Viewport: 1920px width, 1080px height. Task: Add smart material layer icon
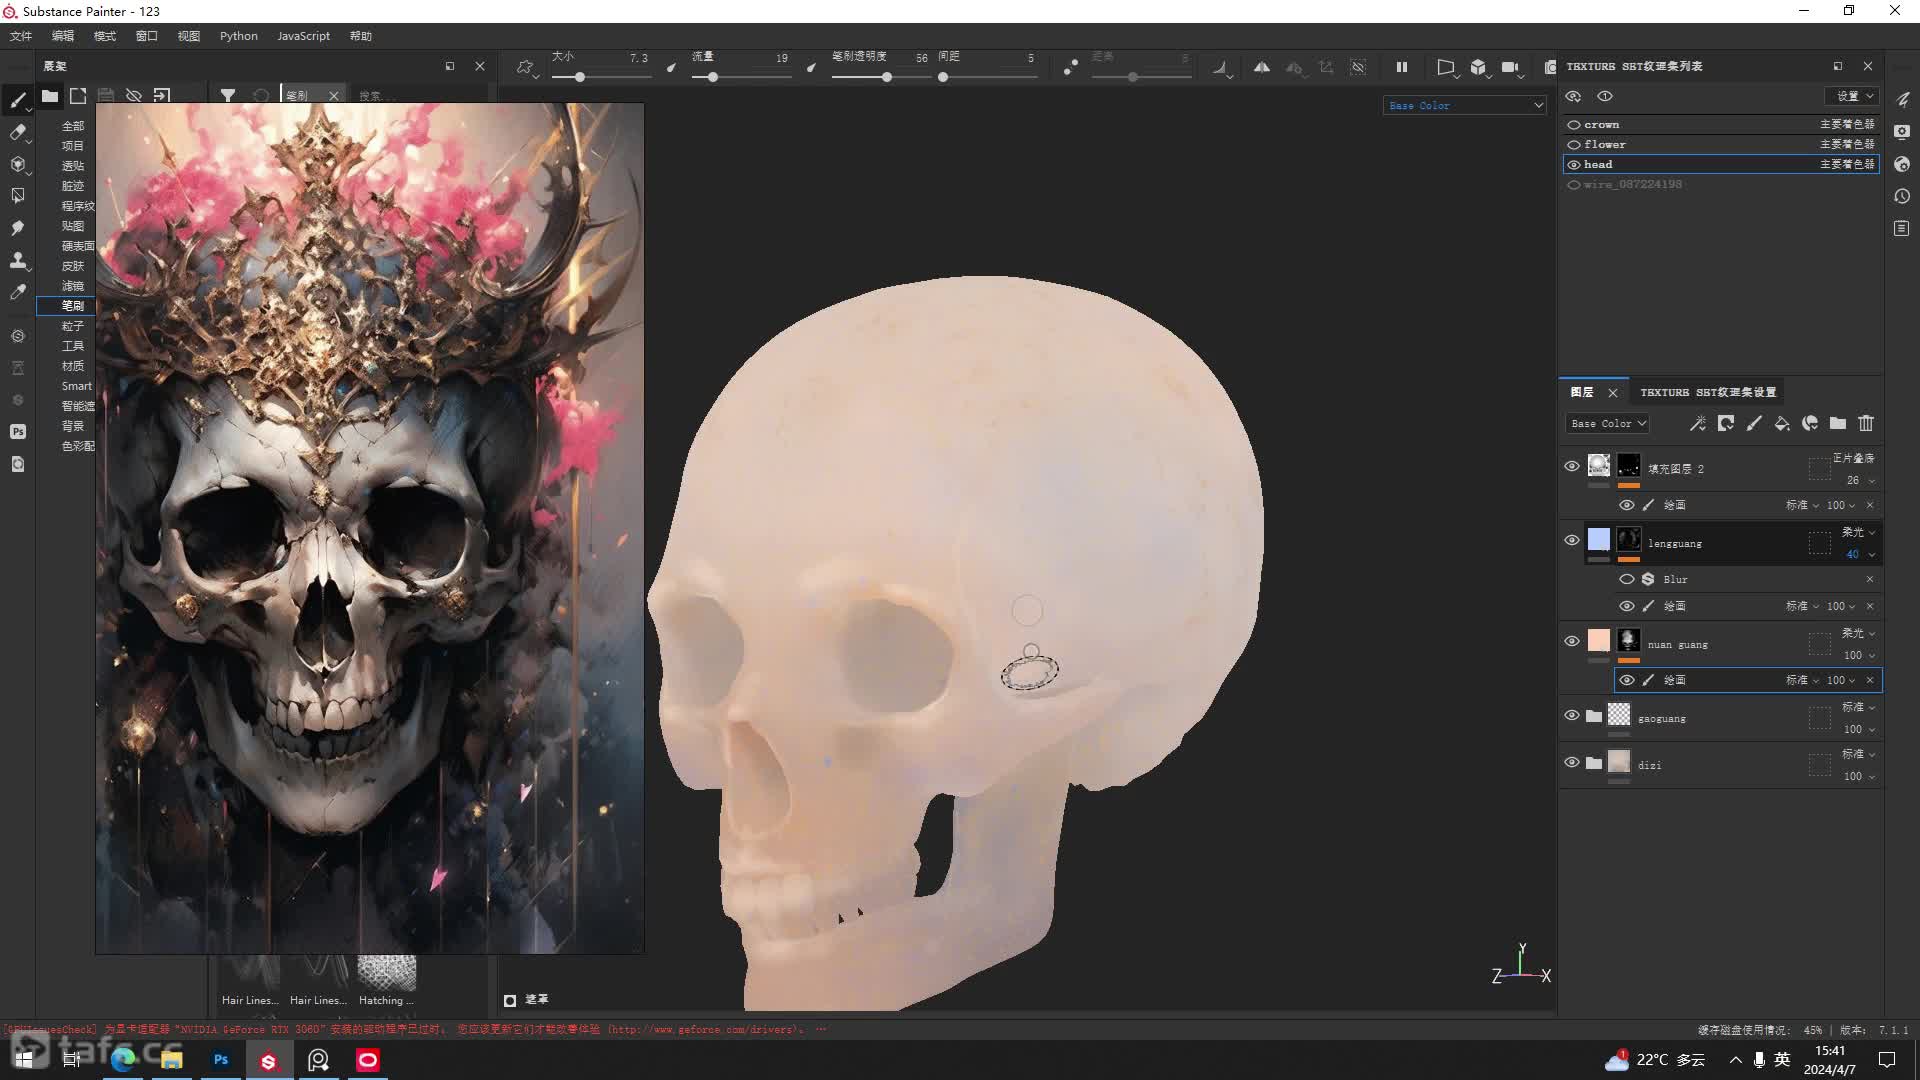point(1810,424)
